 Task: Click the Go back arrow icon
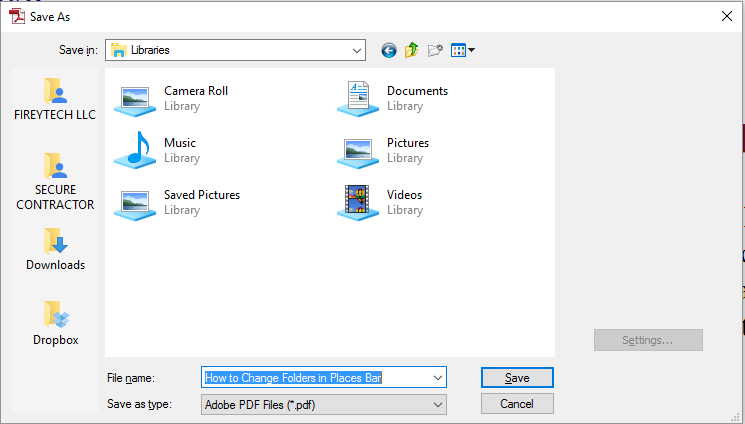[x=389, y=50]
